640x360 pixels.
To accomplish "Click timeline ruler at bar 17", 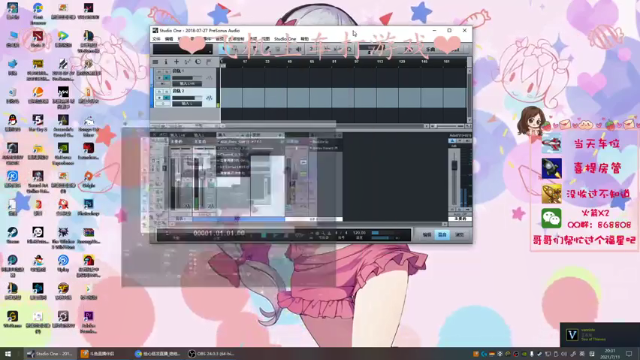I will point(245,62).
